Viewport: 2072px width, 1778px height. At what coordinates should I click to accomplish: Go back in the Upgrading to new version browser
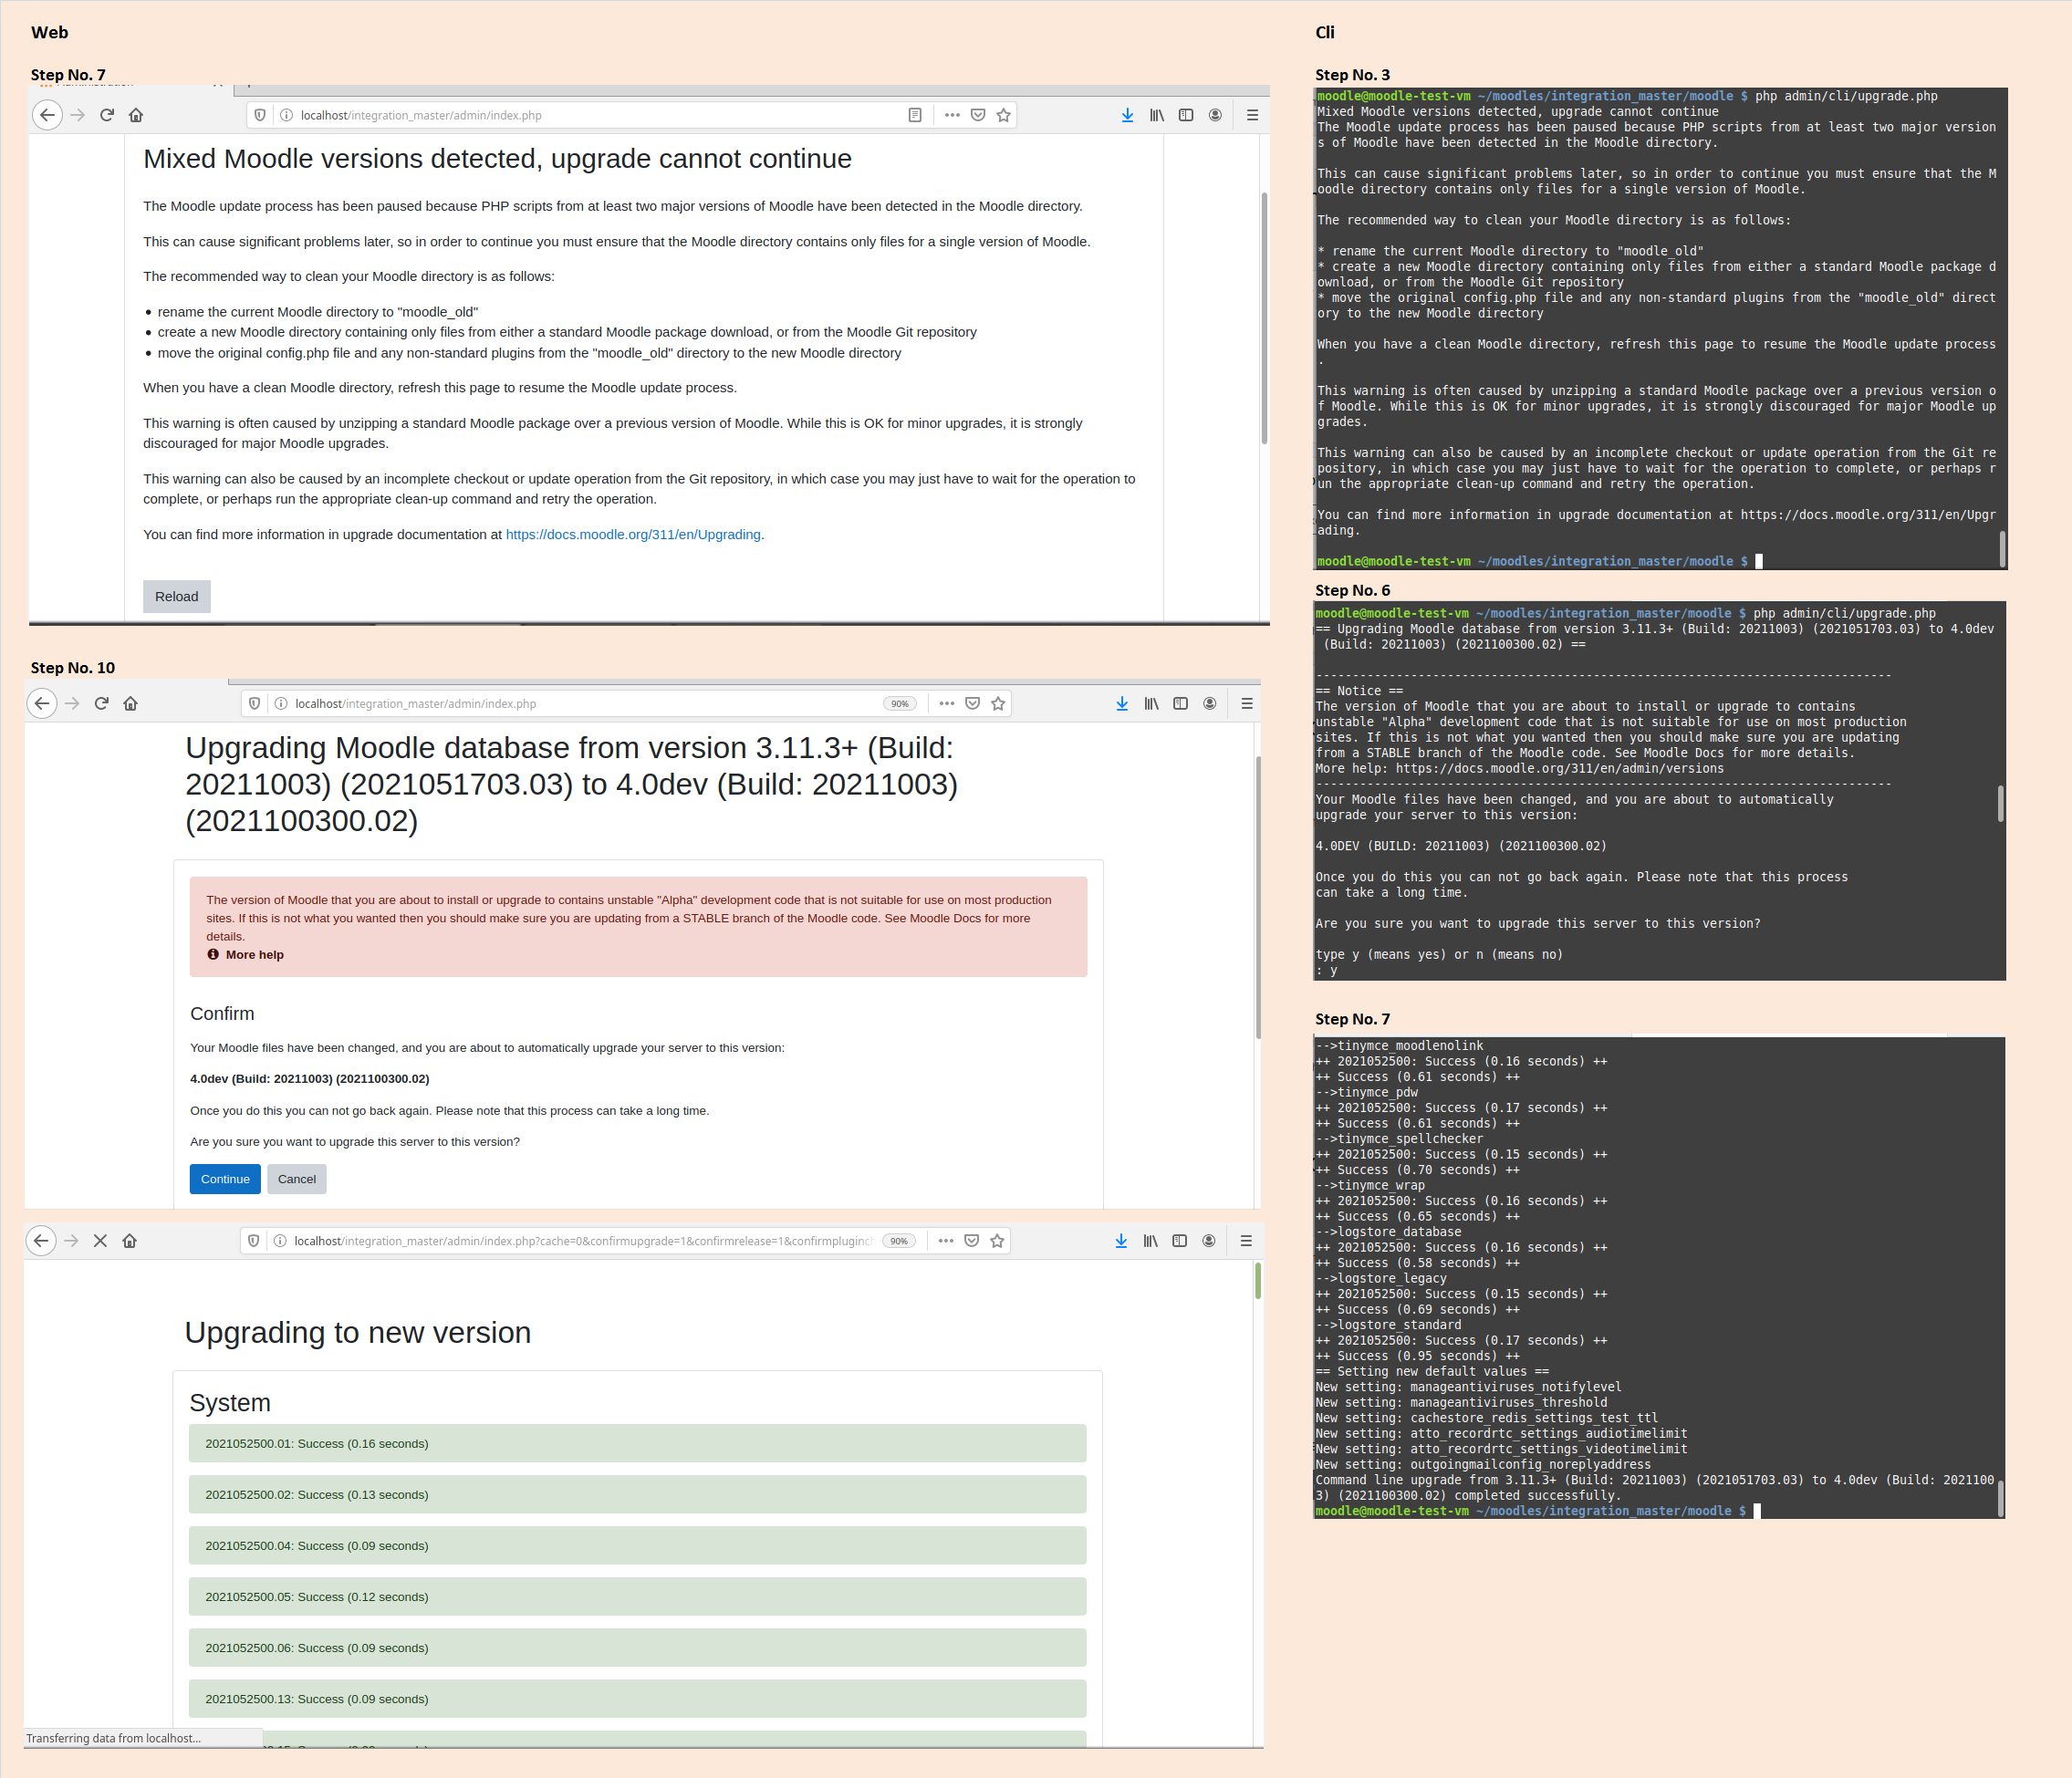click(x=40, y=1240)
